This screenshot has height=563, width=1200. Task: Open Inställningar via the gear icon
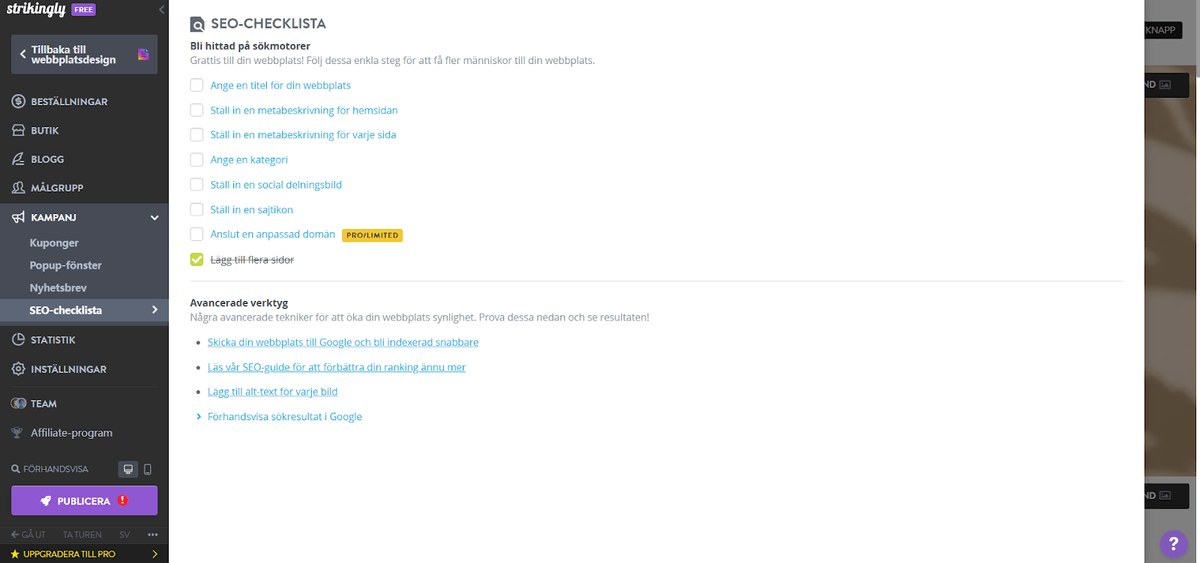coord(18,369)
